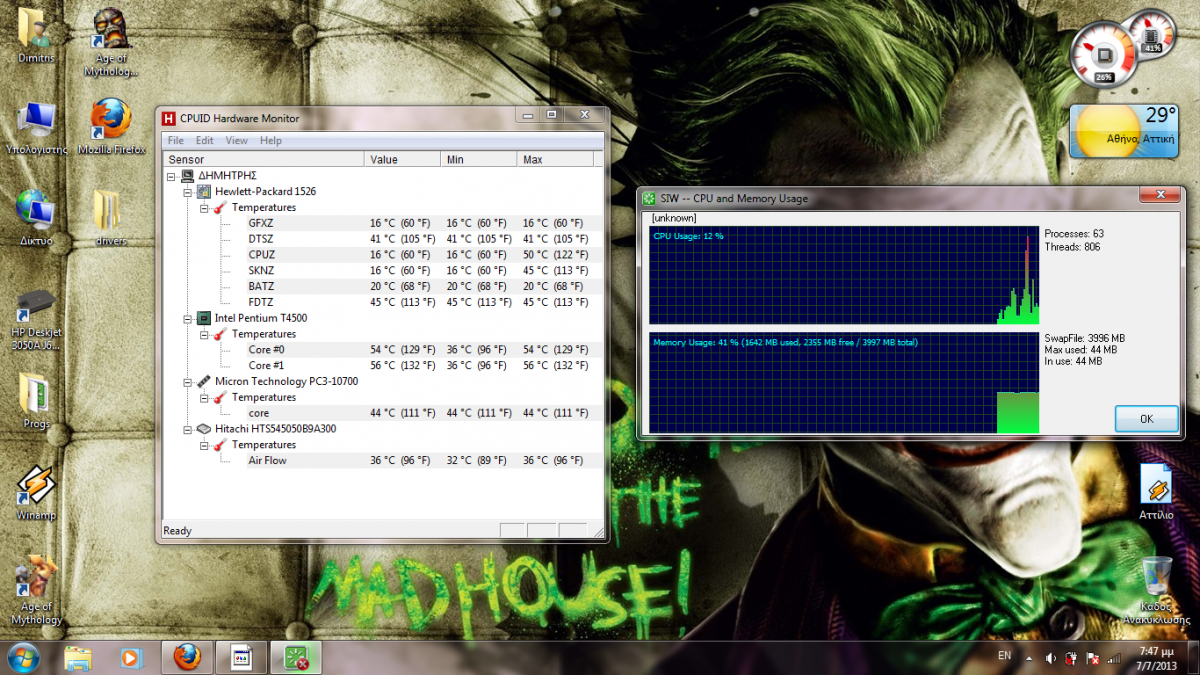1200x675 pixels.
Task: Click the volume icon in system tray
Action: [x=1050, y=658]
